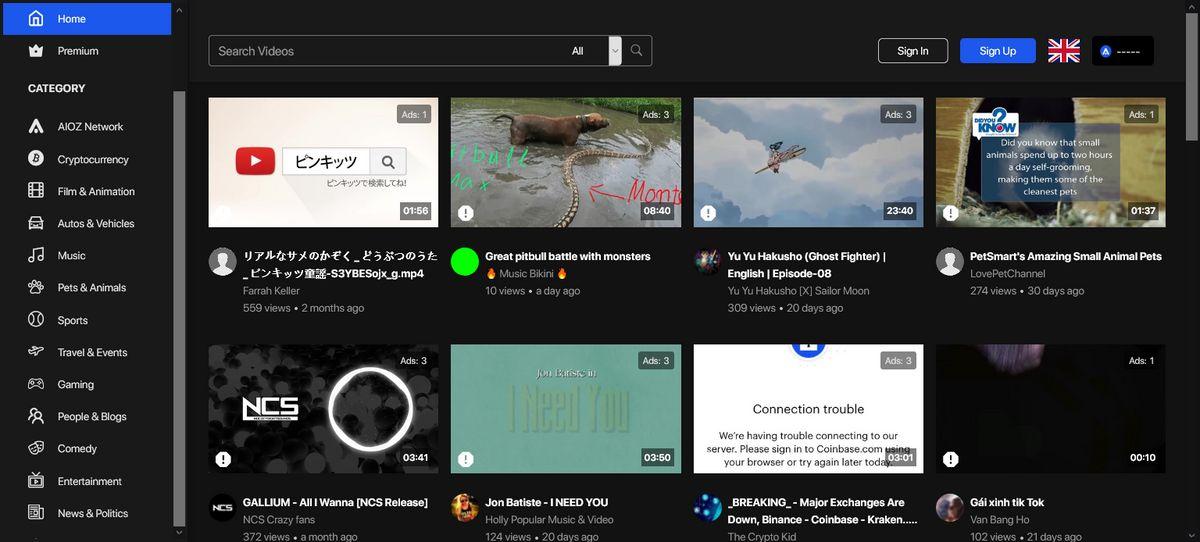
Task: Click alert icon on Yu Yu Hakusho thumbnail
Action: pyautogui.click(x=708, y=213)
